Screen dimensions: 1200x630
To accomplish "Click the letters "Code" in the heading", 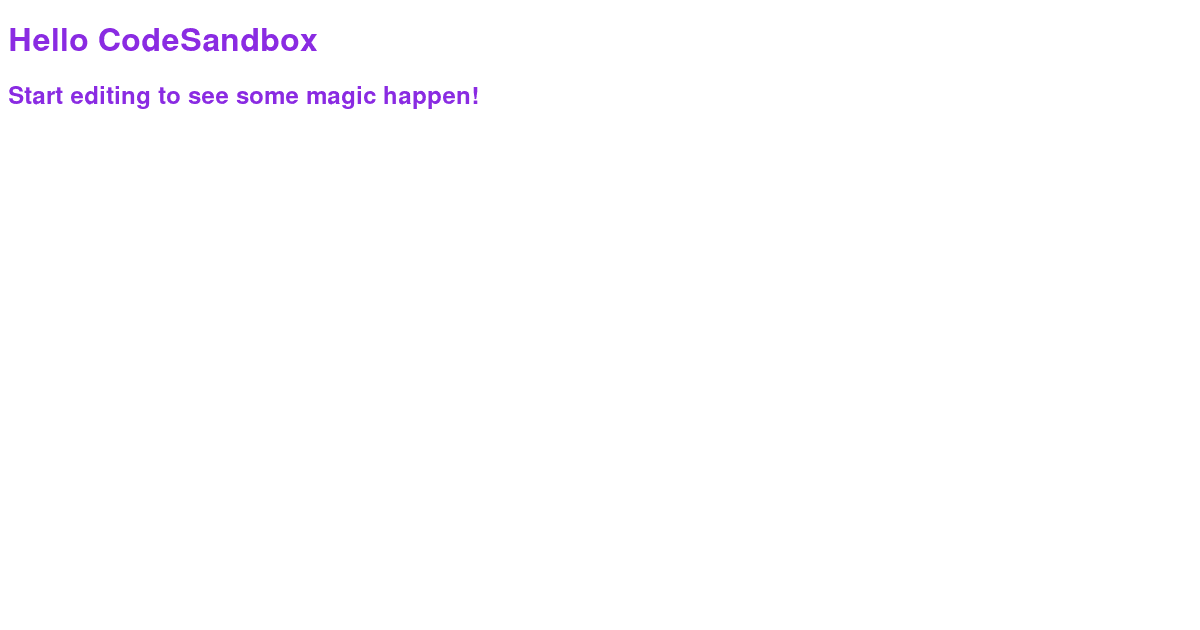I will [x=139, y=40].
